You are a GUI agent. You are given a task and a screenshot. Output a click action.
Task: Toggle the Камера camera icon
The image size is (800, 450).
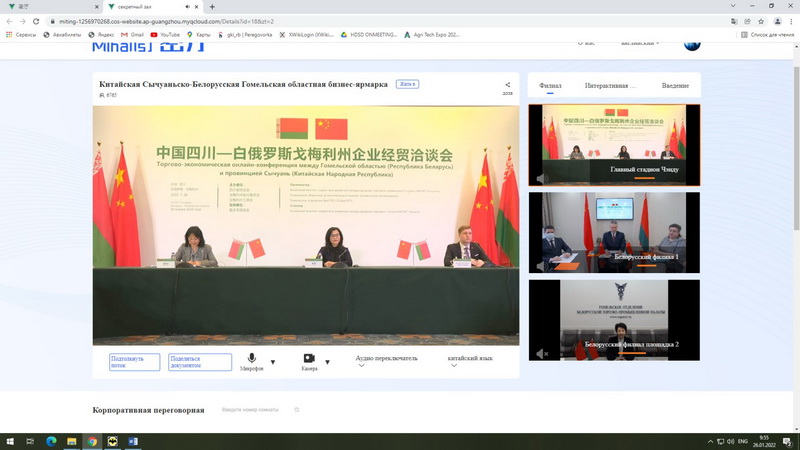click(309, 358)
